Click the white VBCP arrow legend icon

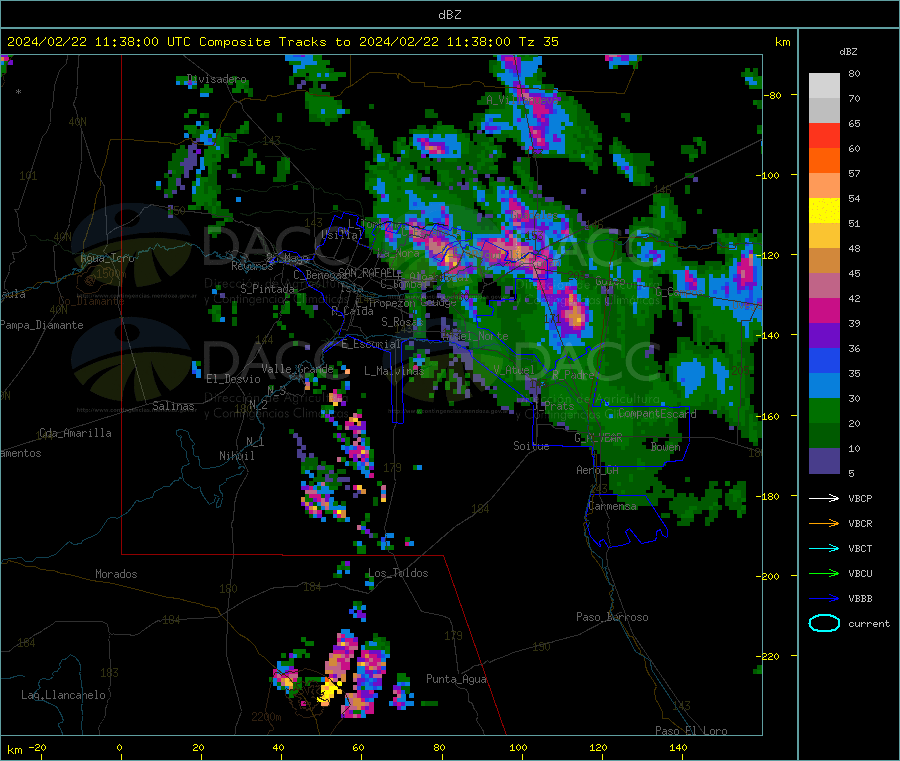point(824,498)
